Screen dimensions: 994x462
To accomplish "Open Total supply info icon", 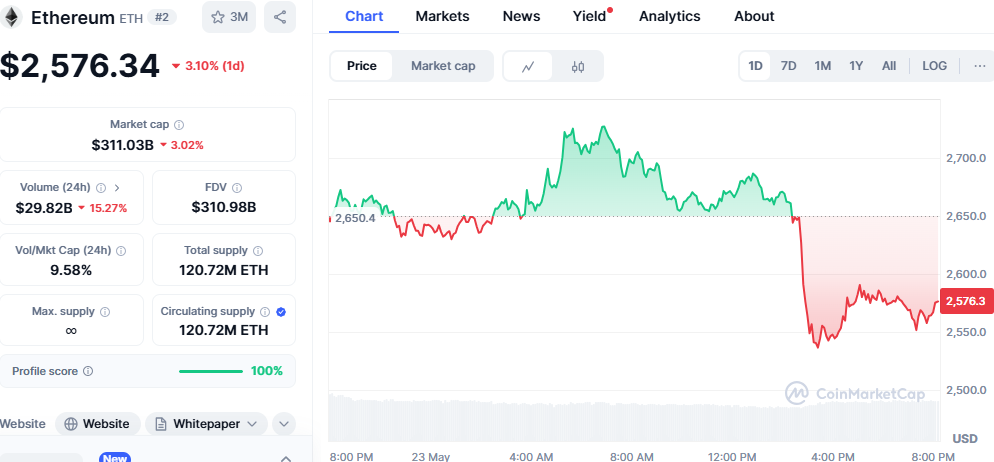I will coord(258,250).
